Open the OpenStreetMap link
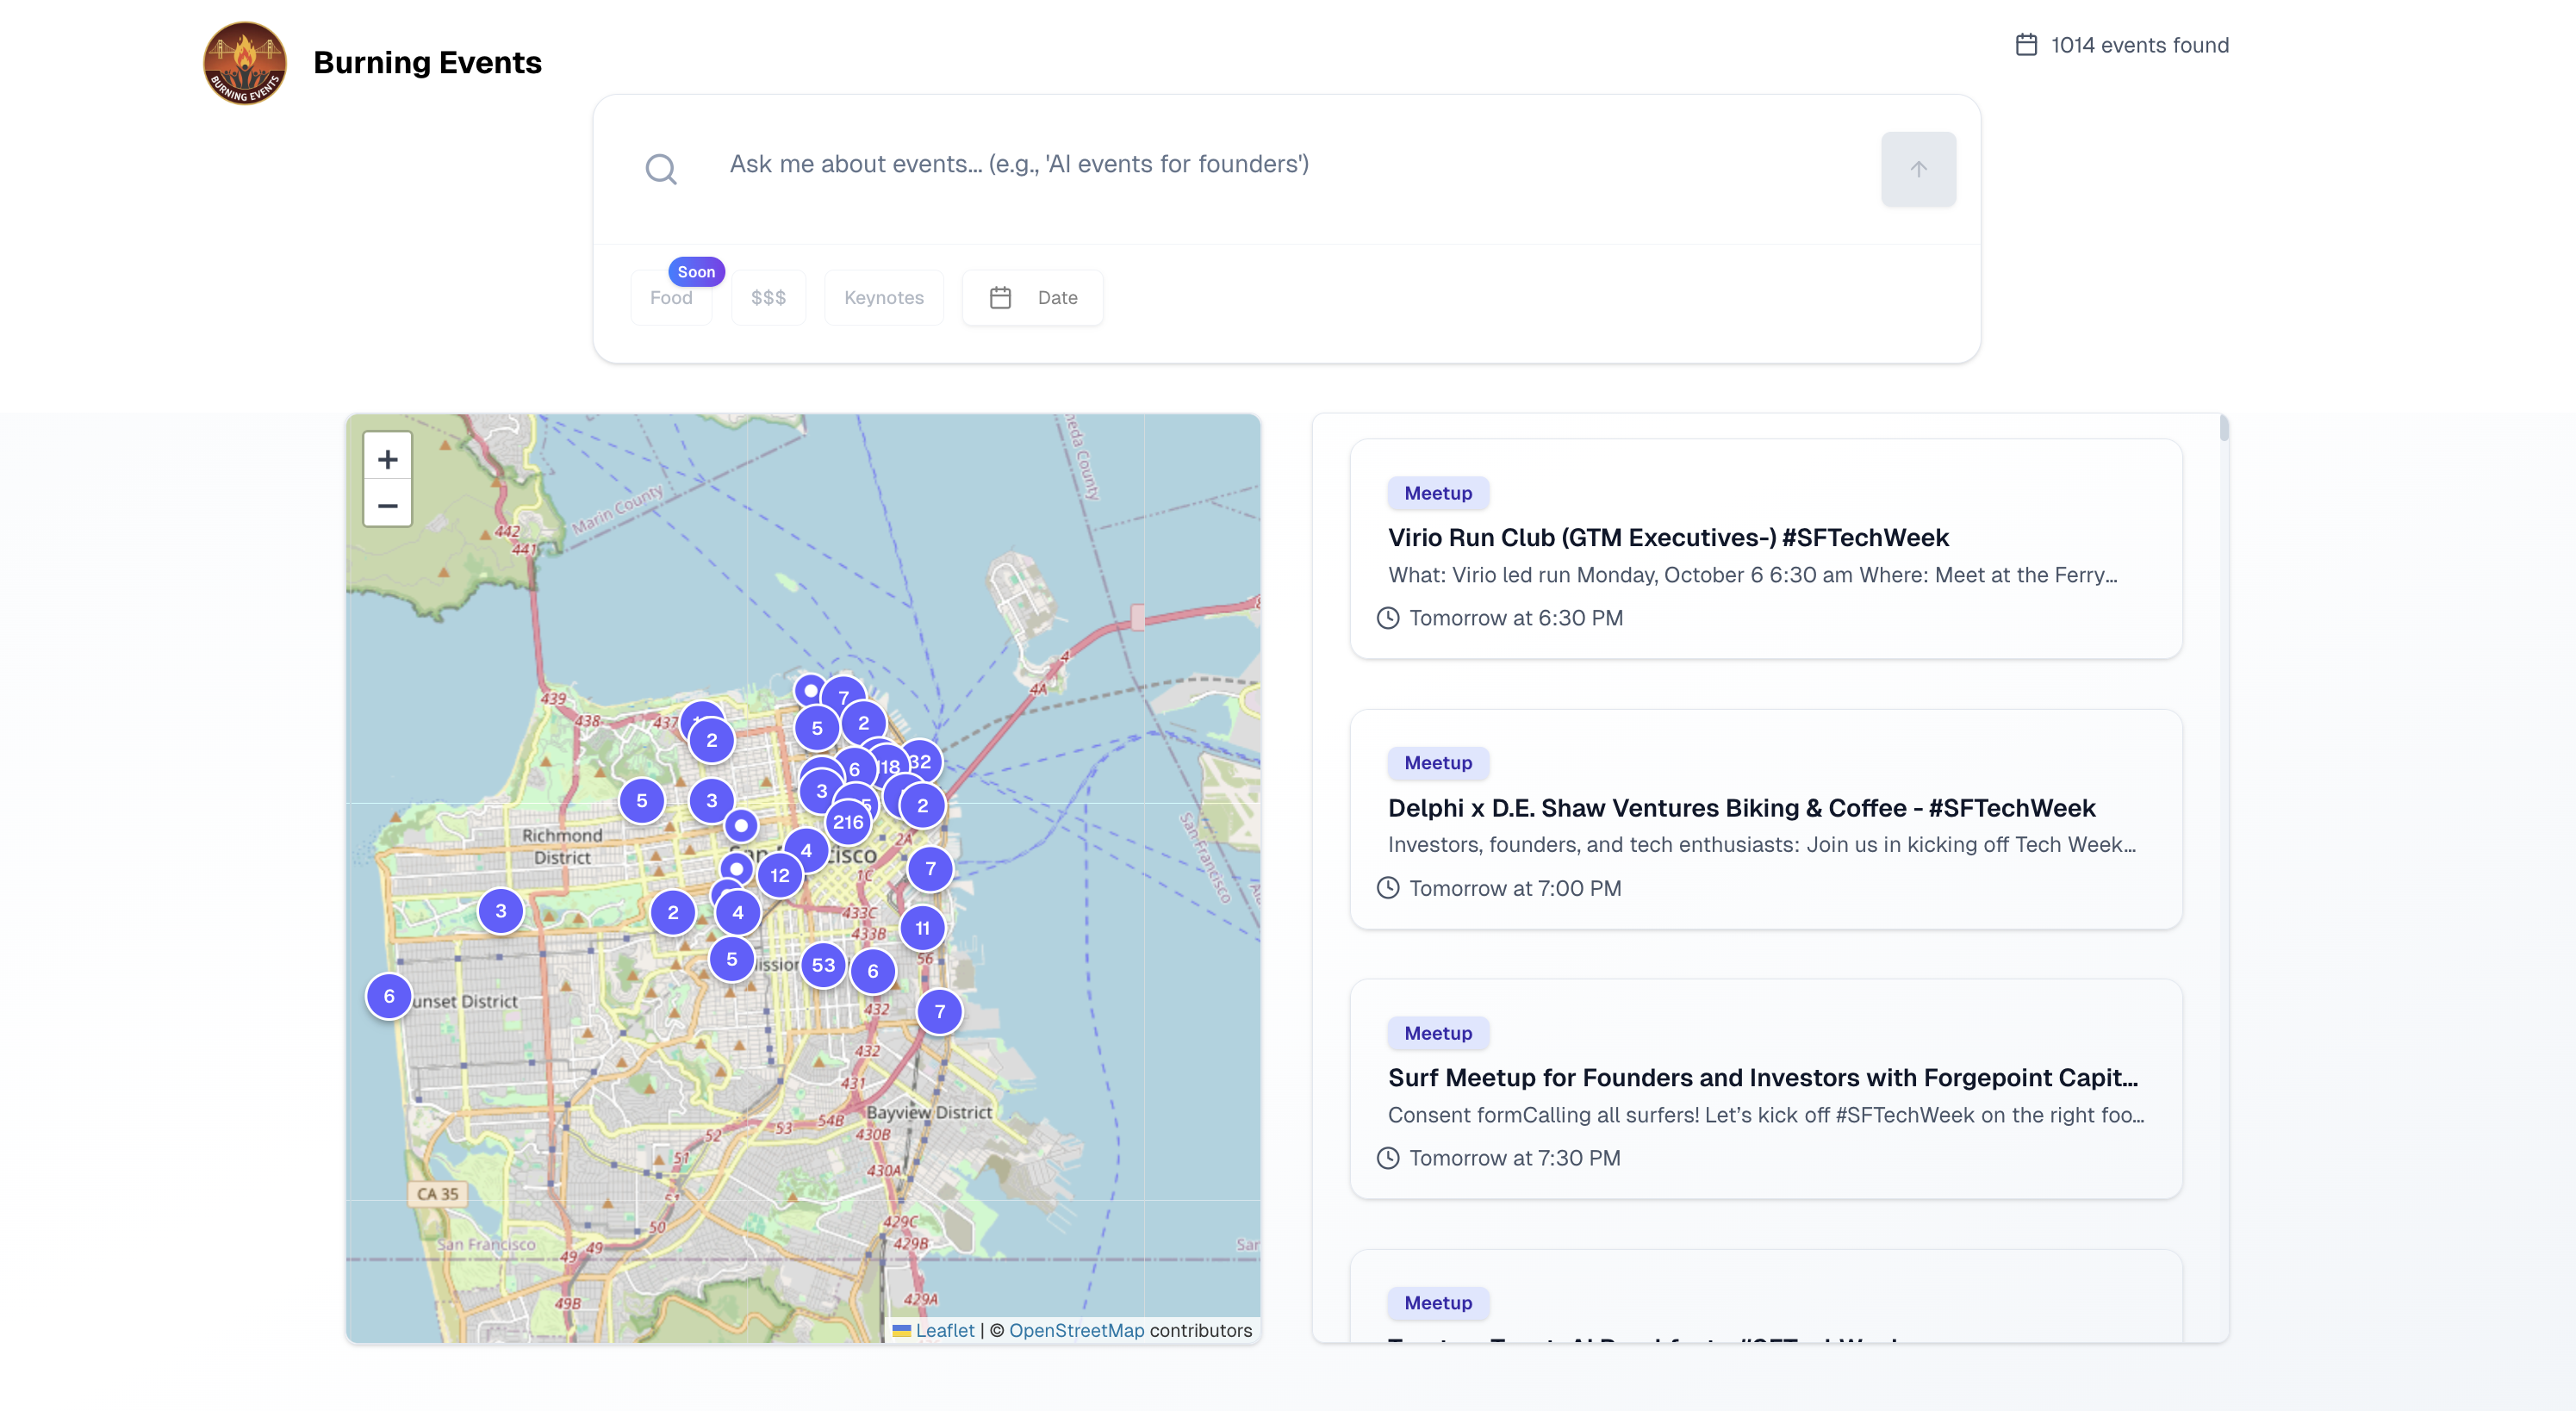This screenshot has width=2576, height=1411. click(1076, 1330)
